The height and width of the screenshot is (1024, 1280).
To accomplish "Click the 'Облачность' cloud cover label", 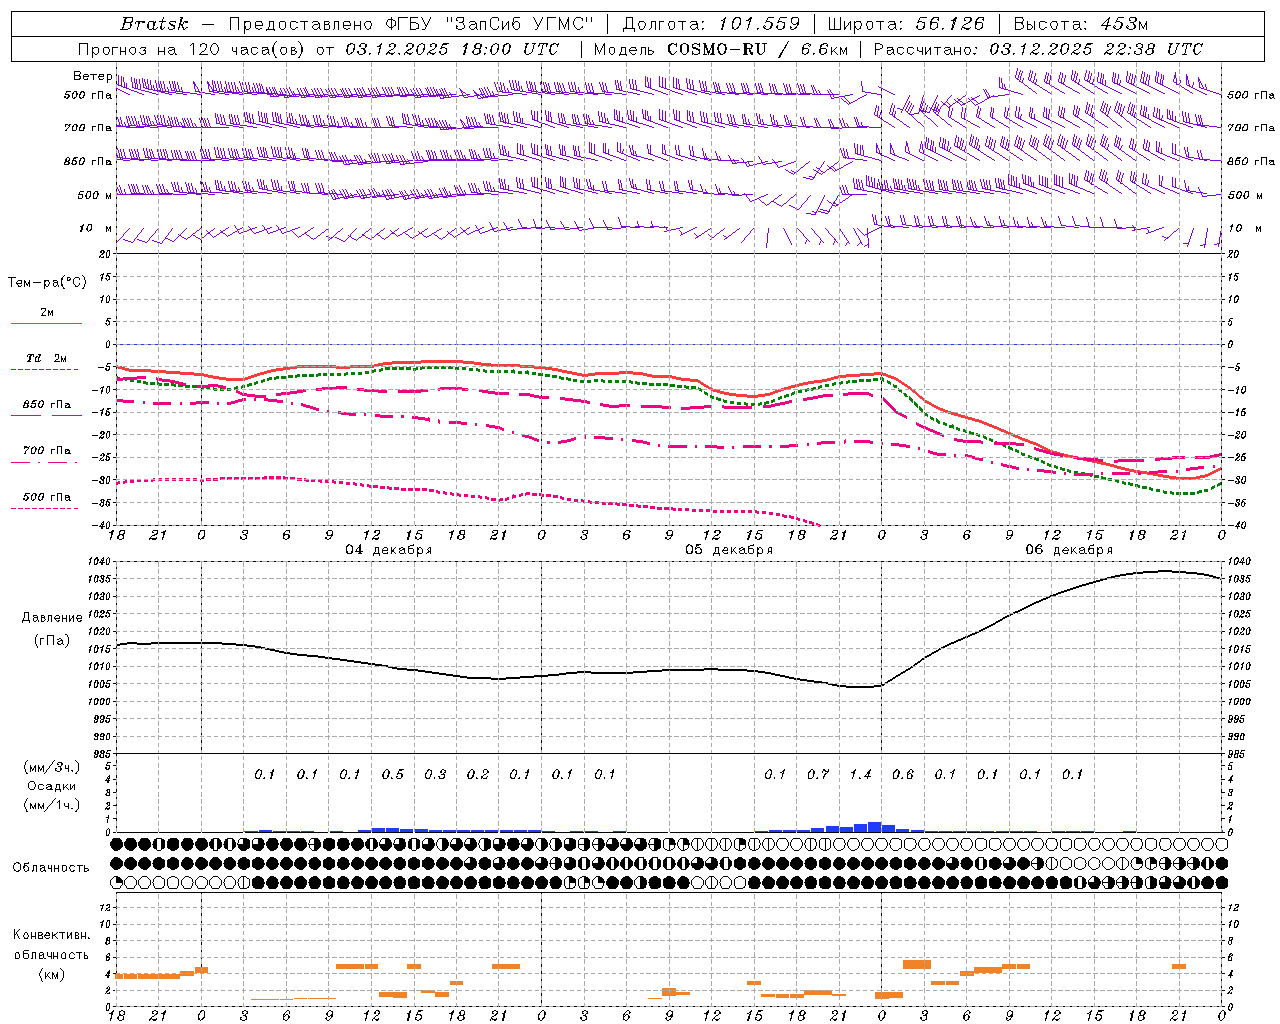I will point(51,867).
